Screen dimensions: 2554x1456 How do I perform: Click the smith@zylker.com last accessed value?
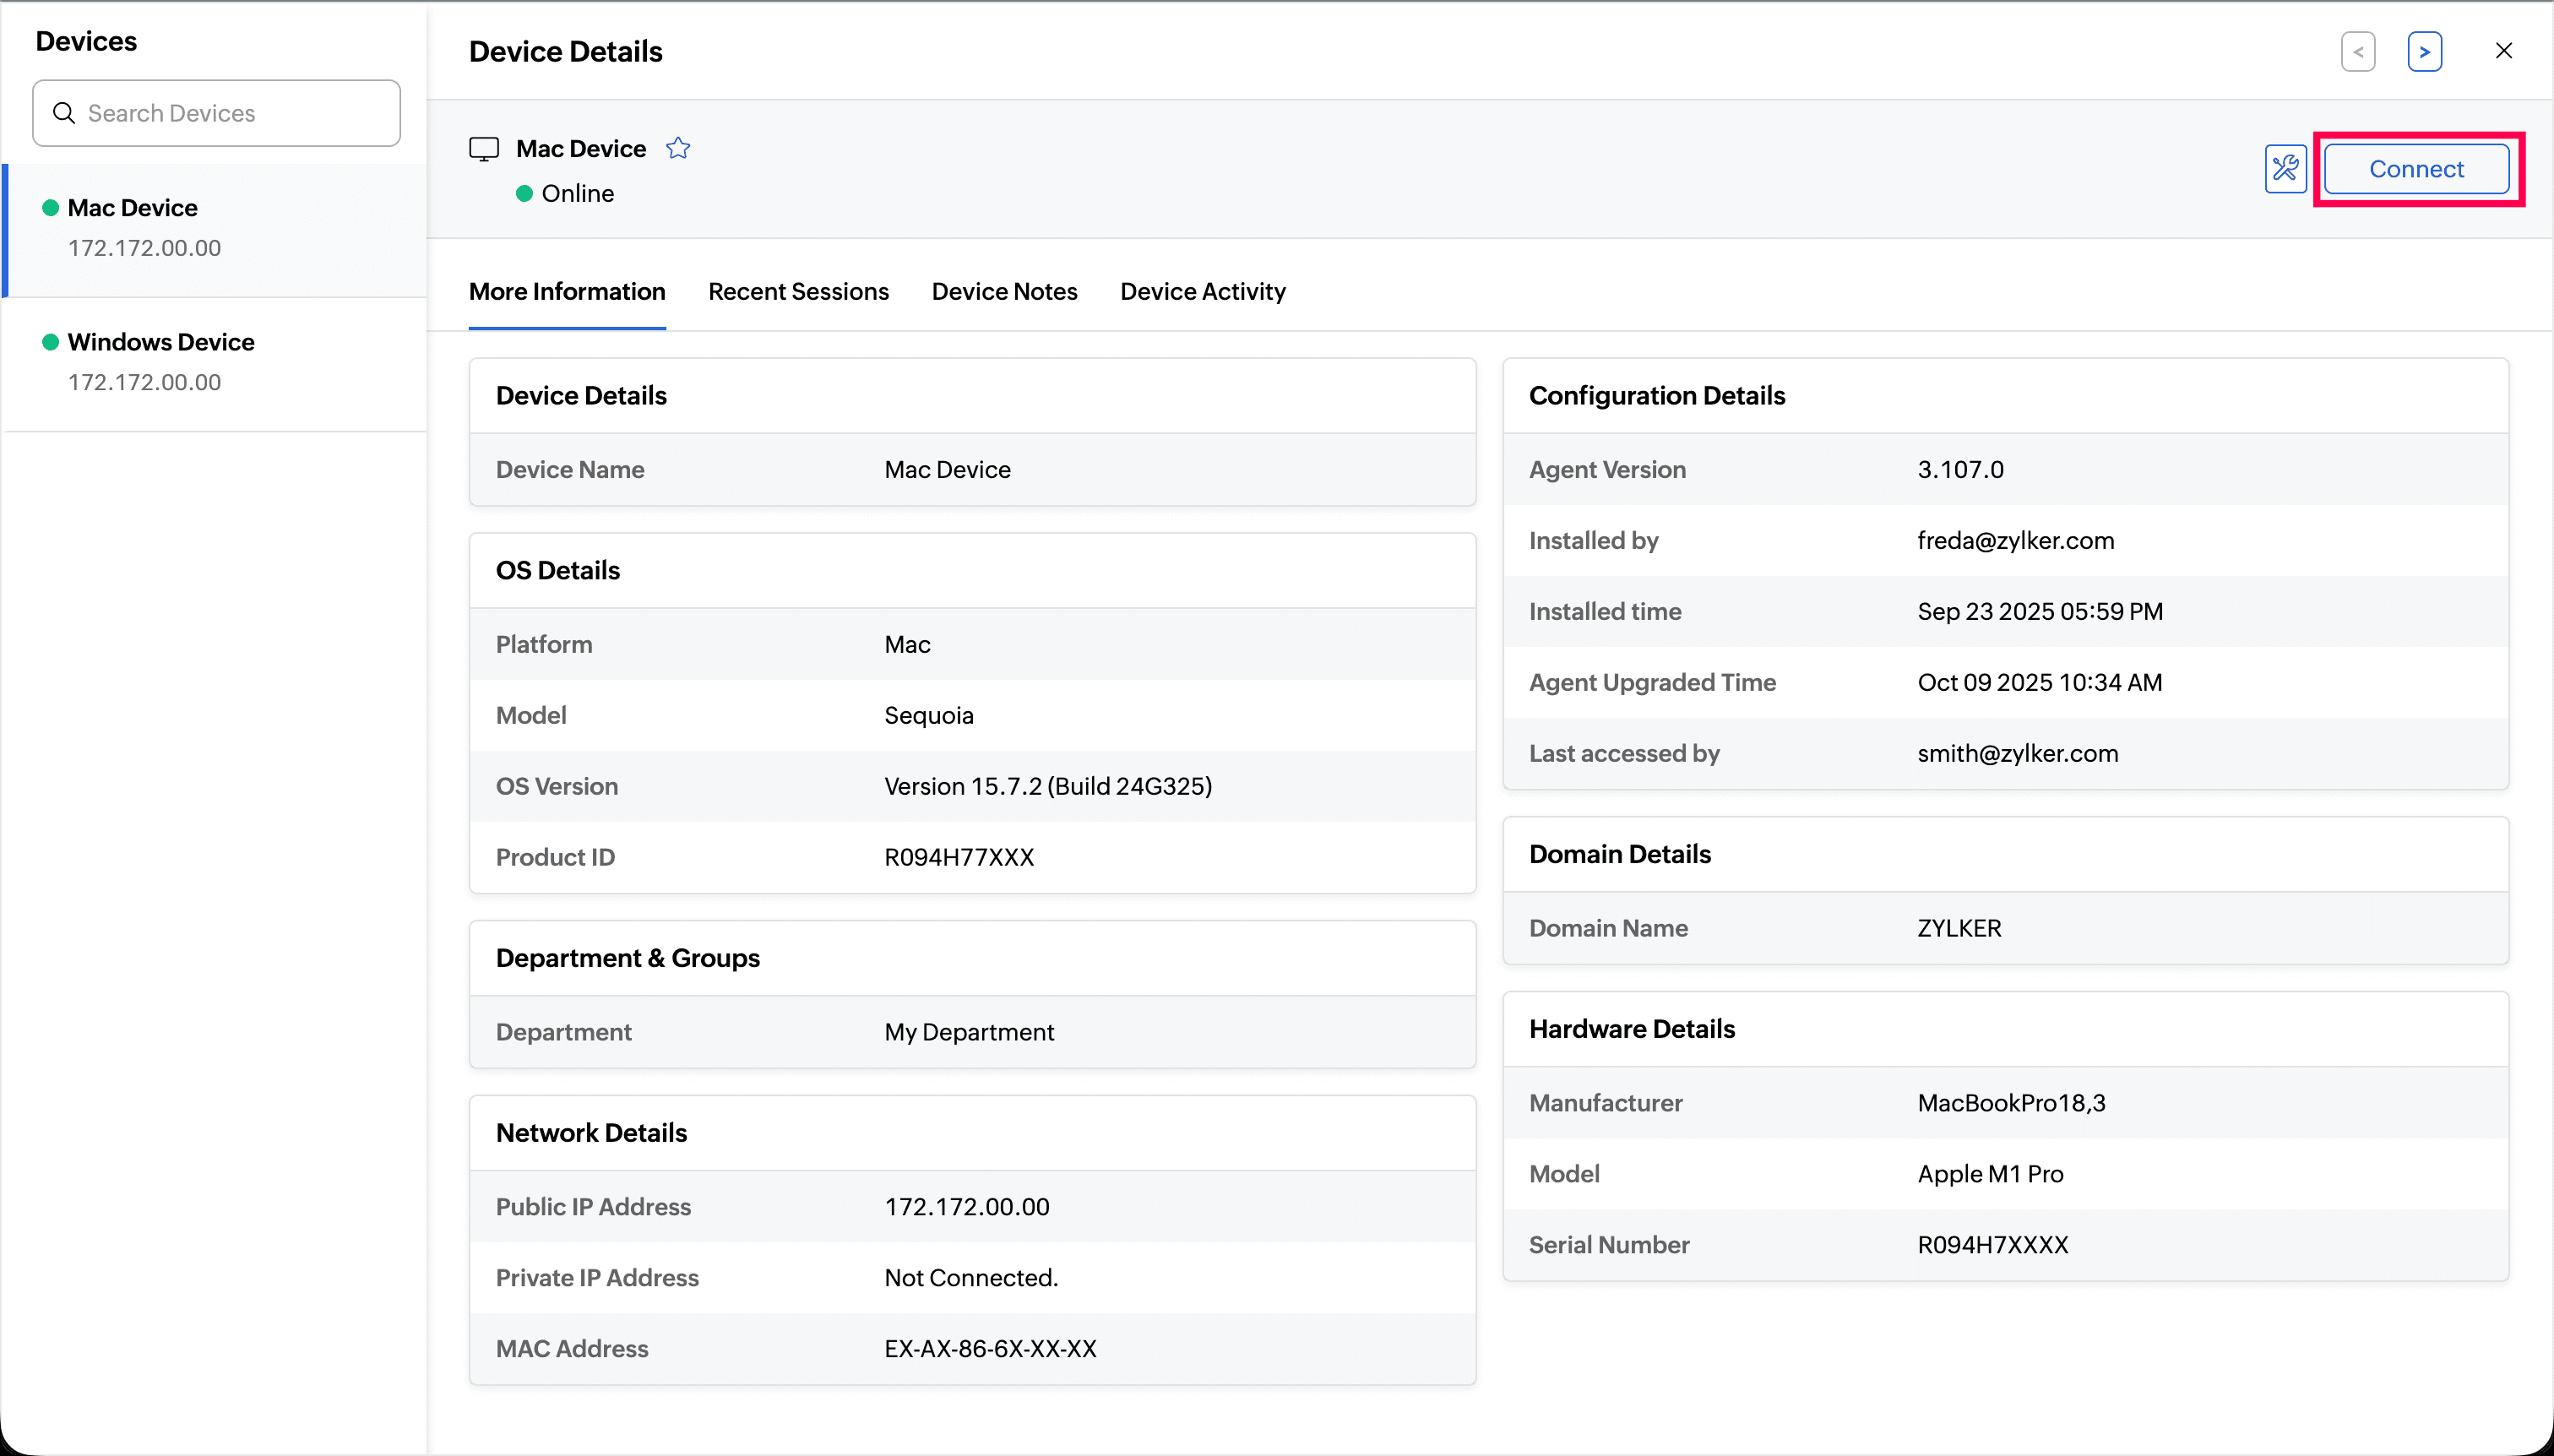coord(2017,753)
